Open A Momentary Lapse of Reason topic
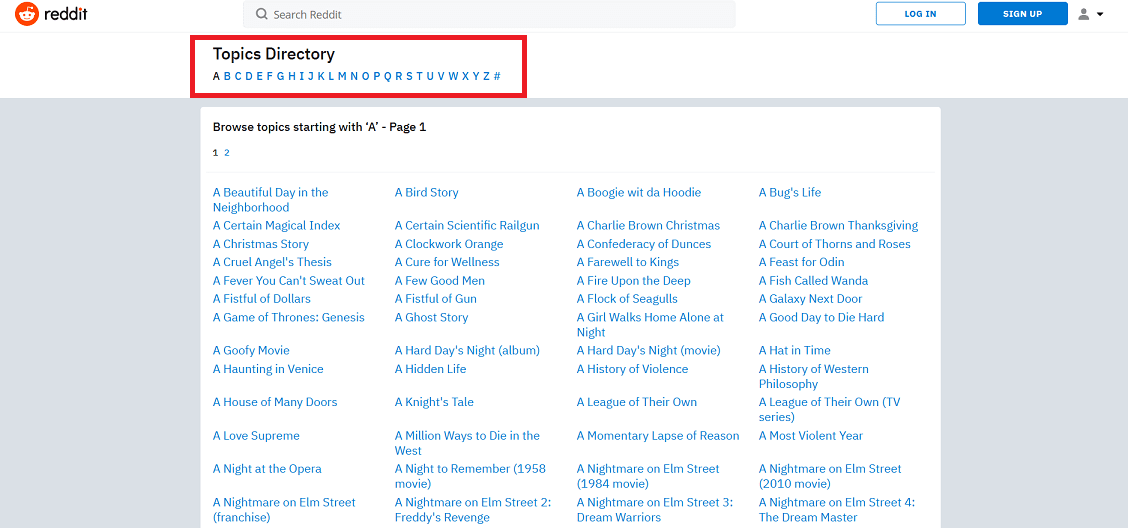The height and width of the screenshot is (528, 1128). pos(658,436)
